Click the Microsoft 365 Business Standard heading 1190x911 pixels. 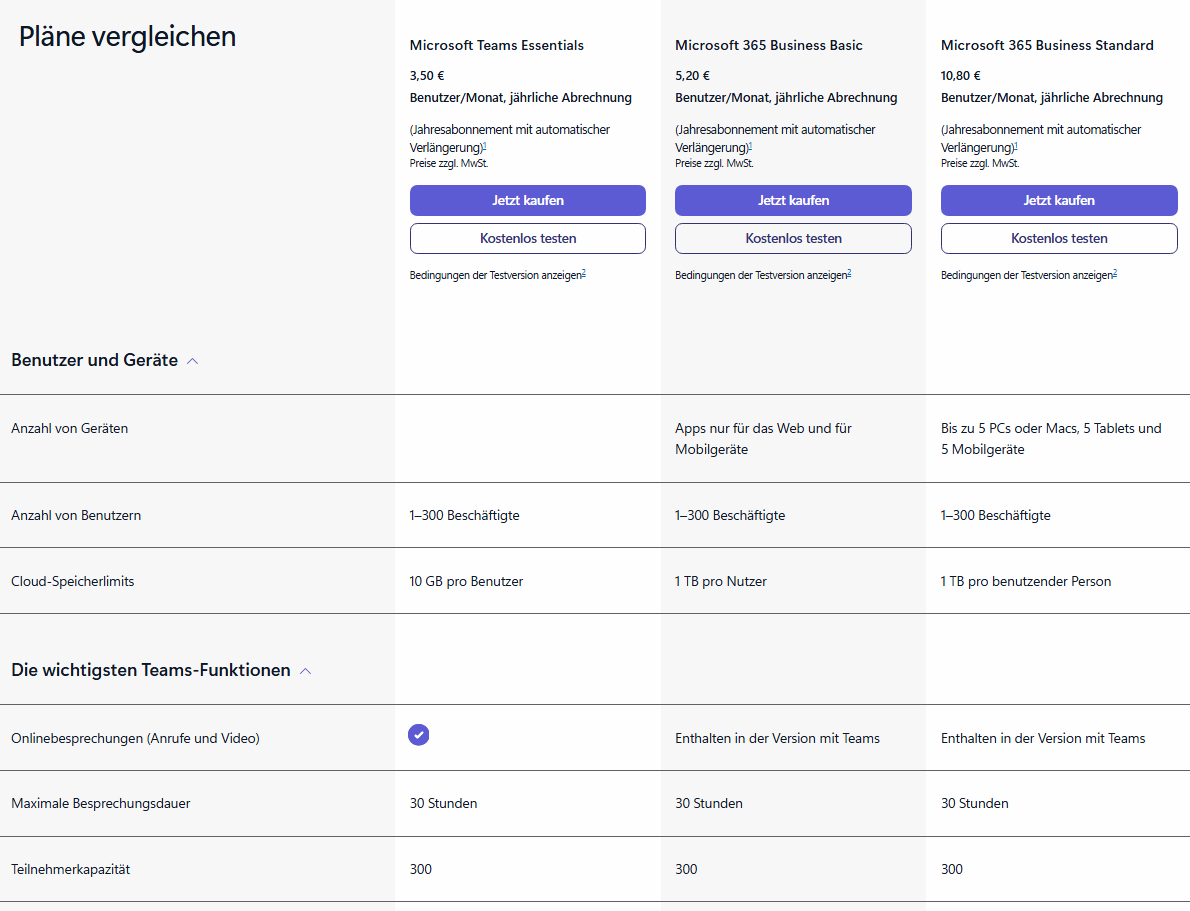pos(1047,45)
